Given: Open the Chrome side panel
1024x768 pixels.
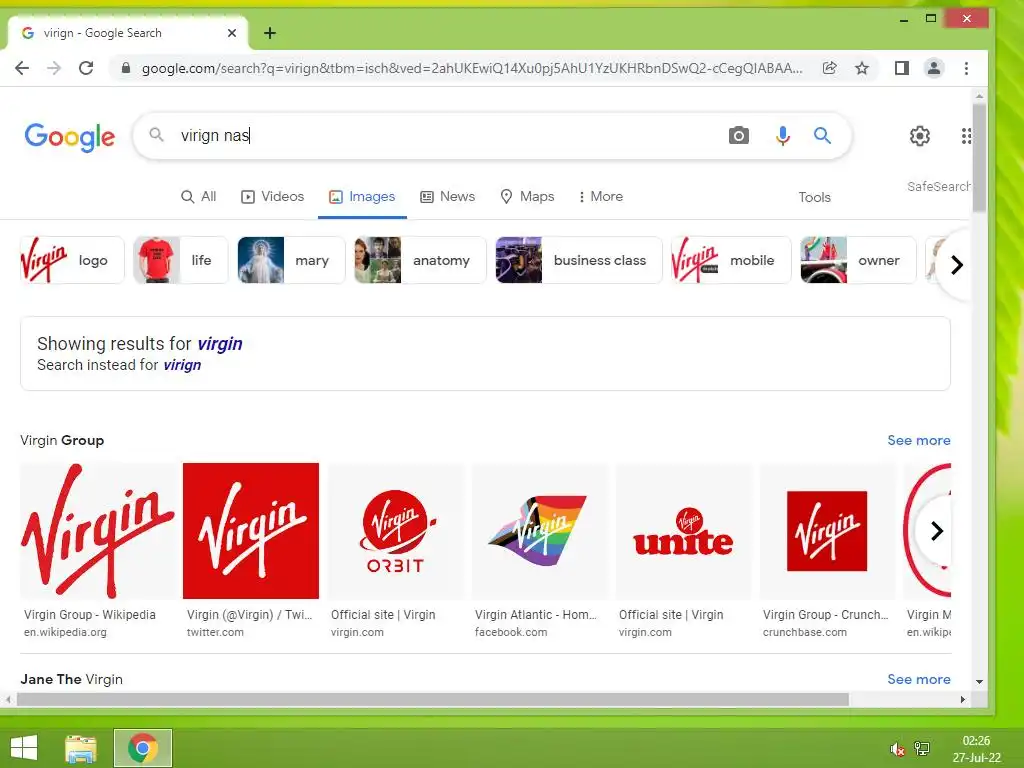Looking at the screenshot, I should pos(902,68).
